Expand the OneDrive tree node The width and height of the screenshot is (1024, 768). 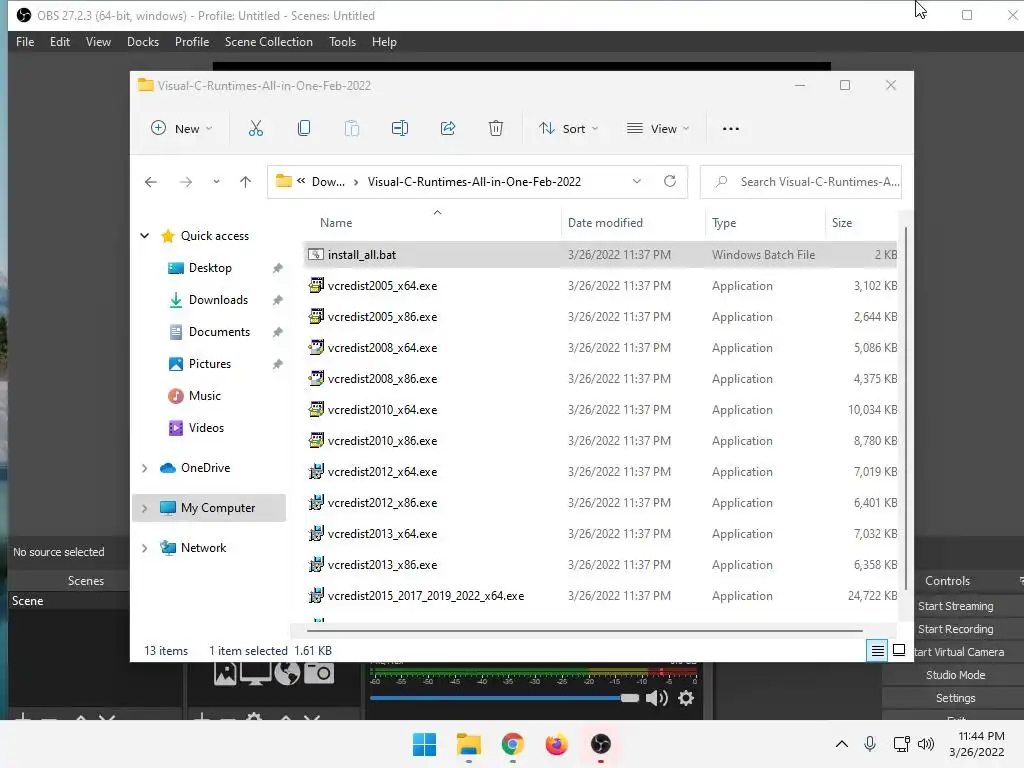(x=145, y=468)
